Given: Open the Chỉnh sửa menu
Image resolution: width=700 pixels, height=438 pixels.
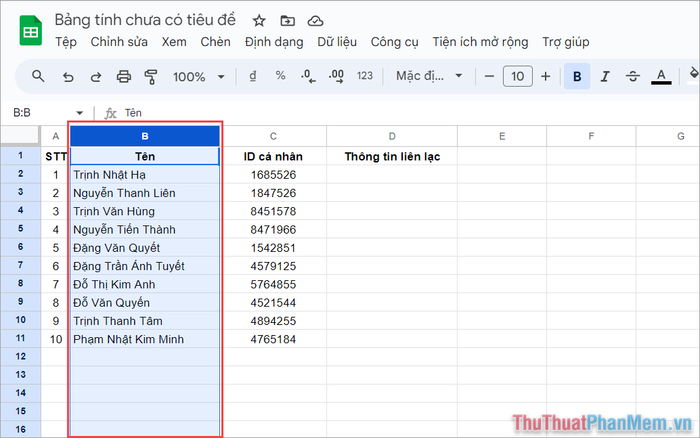Looking at the screenshot, I should 119,42.
